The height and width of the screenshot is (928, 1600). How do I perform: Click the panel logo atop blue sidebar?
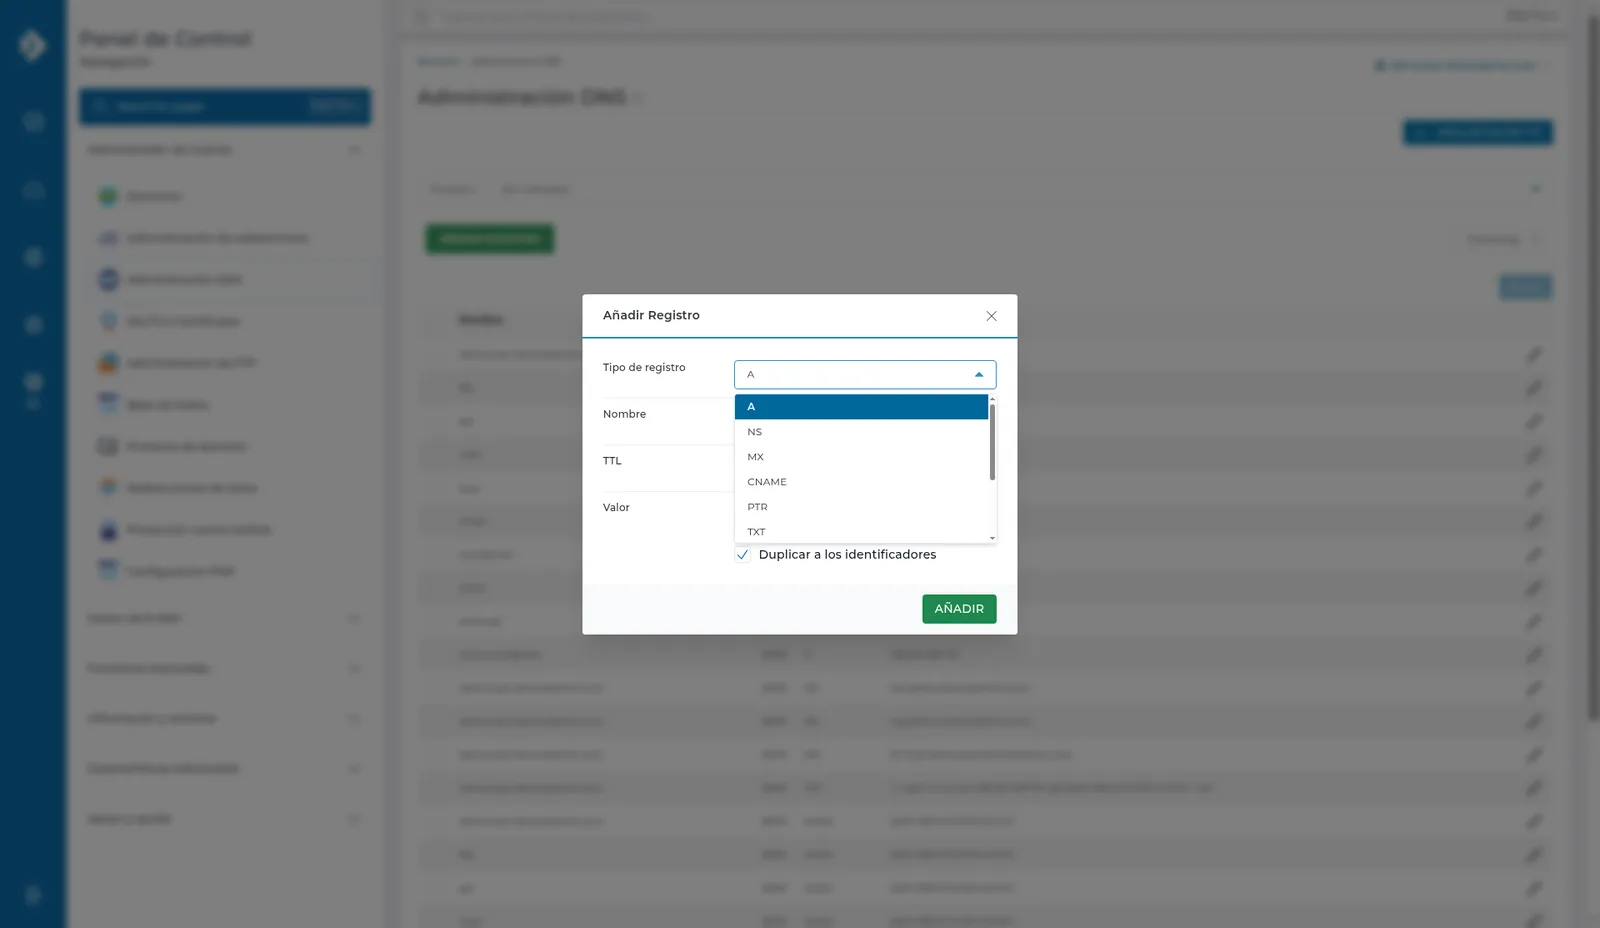pos(32,45)
